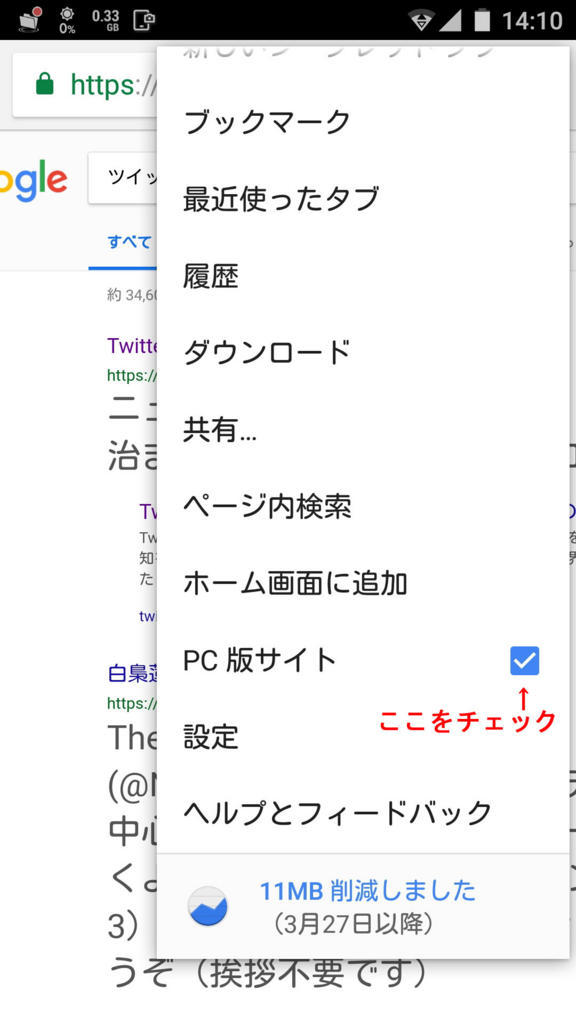Open 履歴 from the menu

pyautogui.click(x=362, y=276)
